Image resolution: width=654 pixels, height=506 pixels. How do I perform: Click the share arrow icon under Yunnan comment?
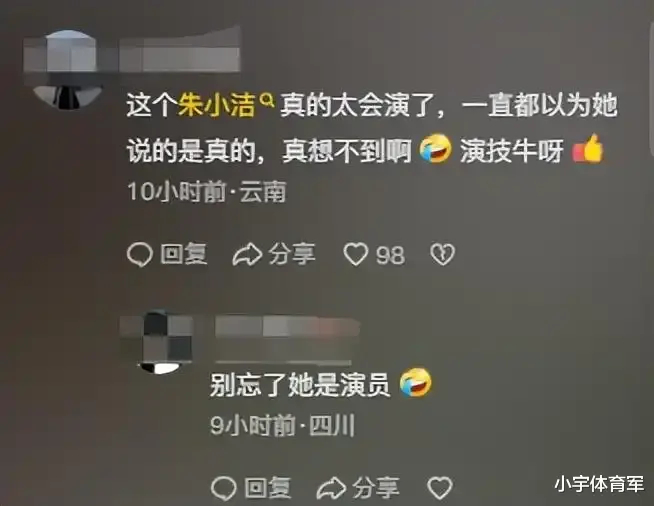247,254
